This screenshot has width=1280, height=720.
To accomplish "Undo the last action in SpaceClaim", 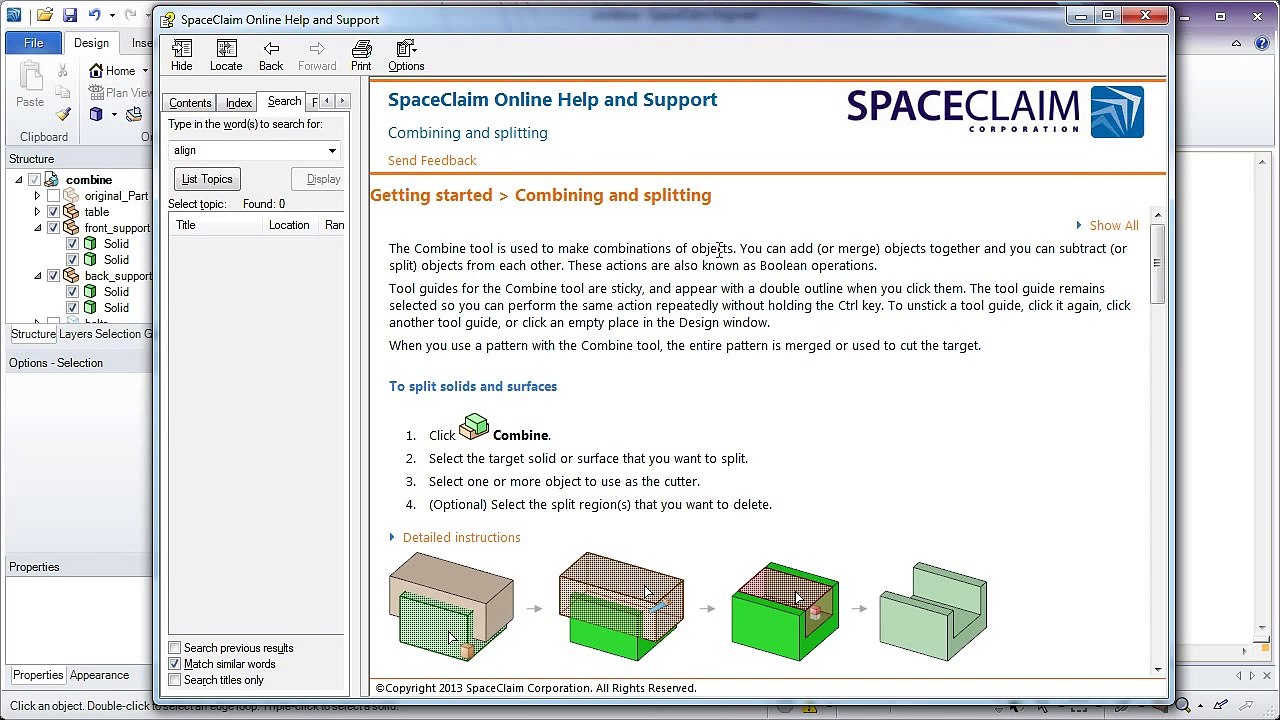I will 95,15.
